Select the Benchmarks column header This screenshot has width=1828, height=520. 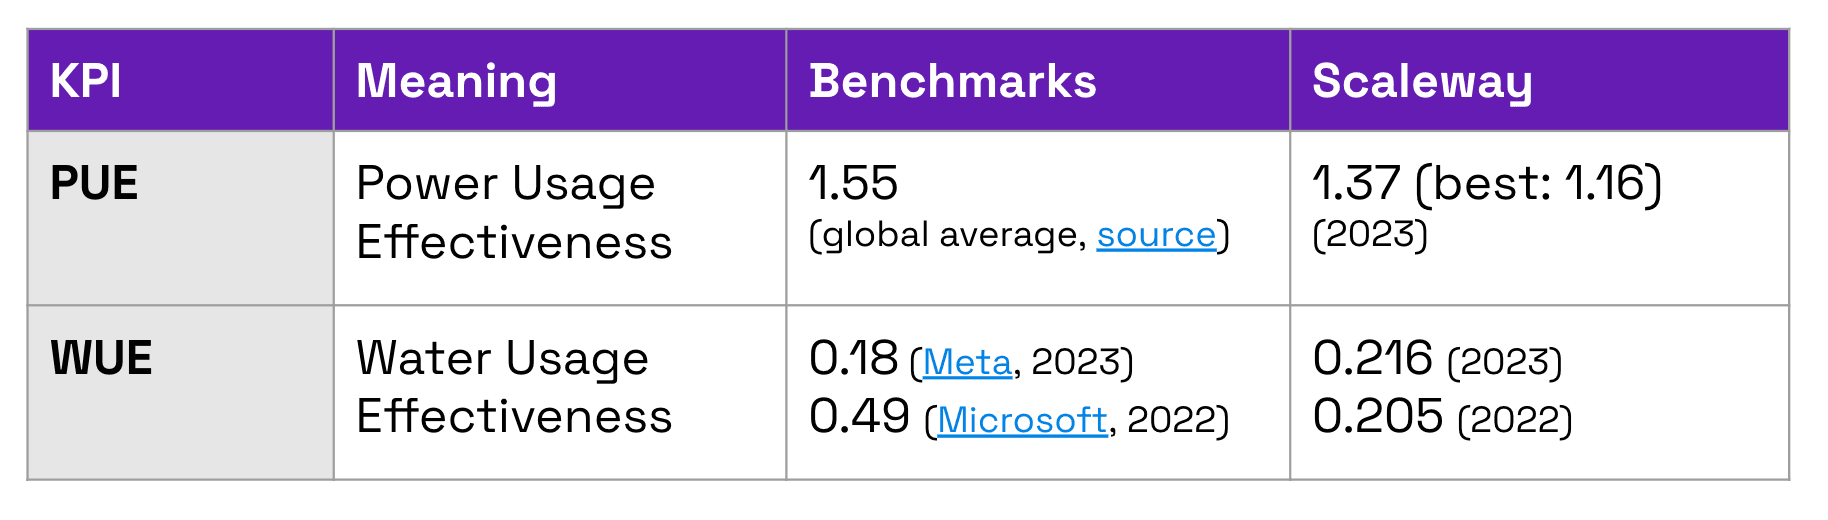[x=952, y=81]
